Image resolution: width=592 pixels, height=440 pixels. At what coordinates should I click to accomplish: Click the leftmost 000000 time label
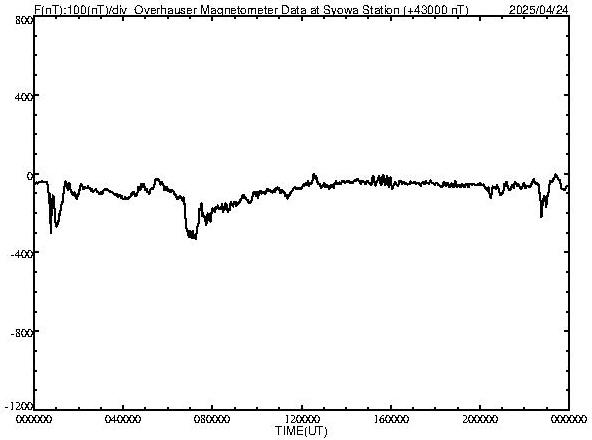[34, 419]
